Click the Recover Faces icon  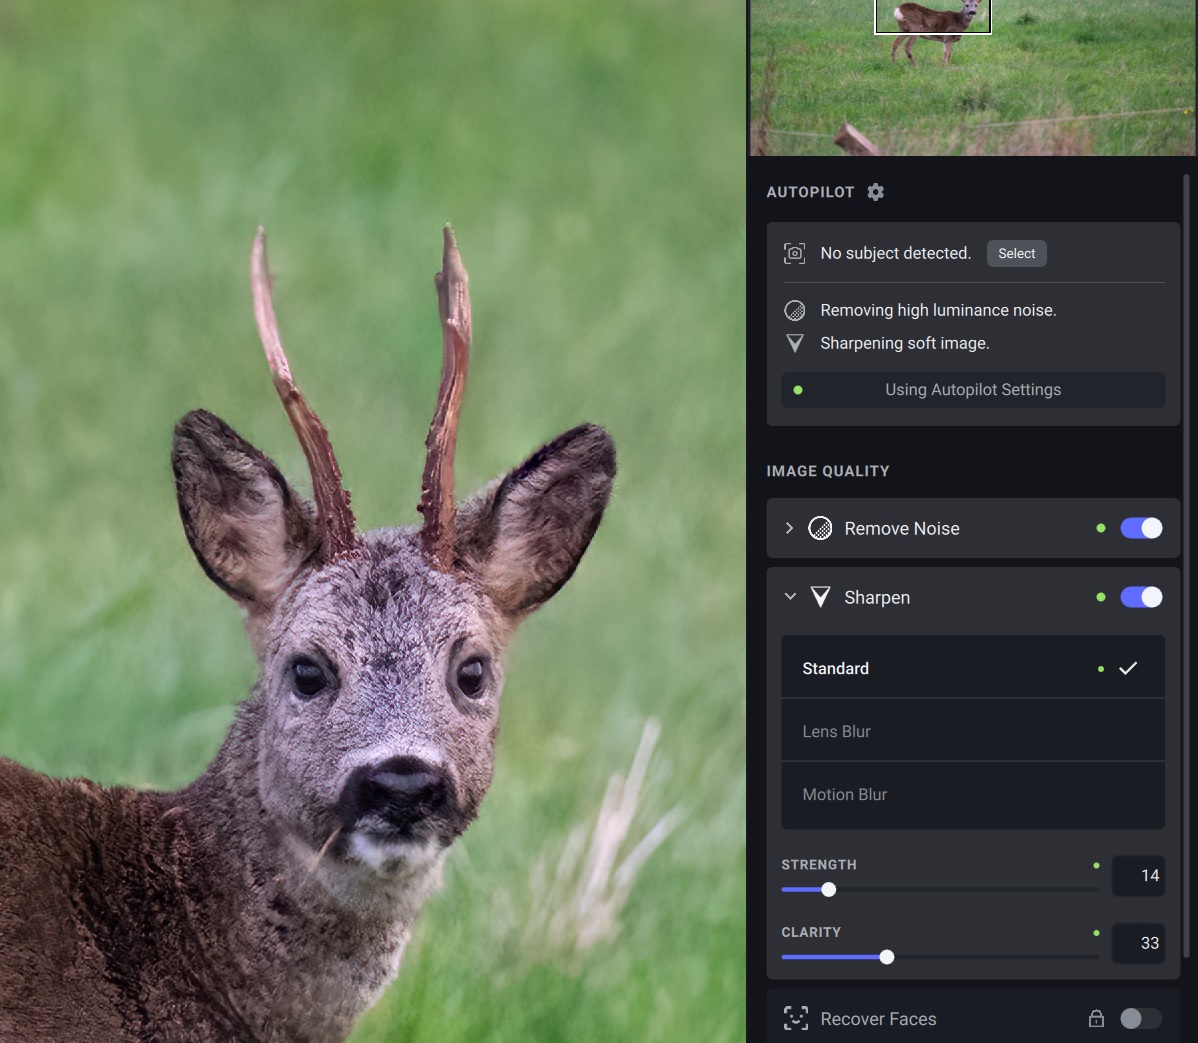[x=795, y=1019]
